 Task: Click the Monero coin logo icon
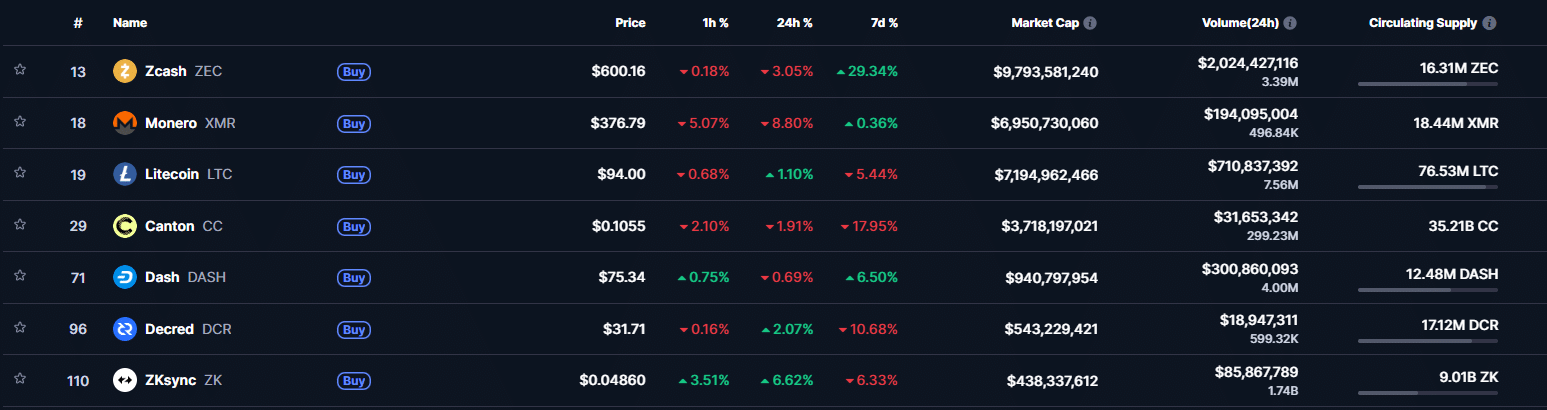(x=125, y=123)
